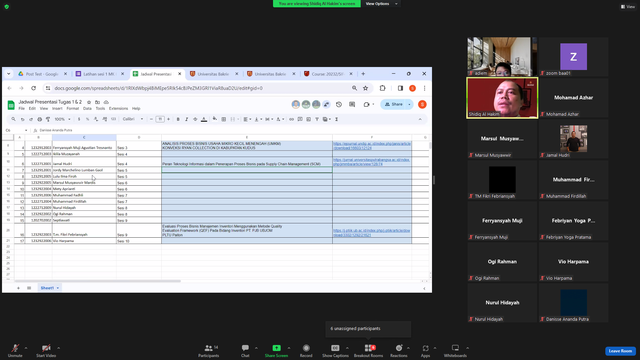
Task: Open the cell fill color picker
Action: (x=215, y=119)
